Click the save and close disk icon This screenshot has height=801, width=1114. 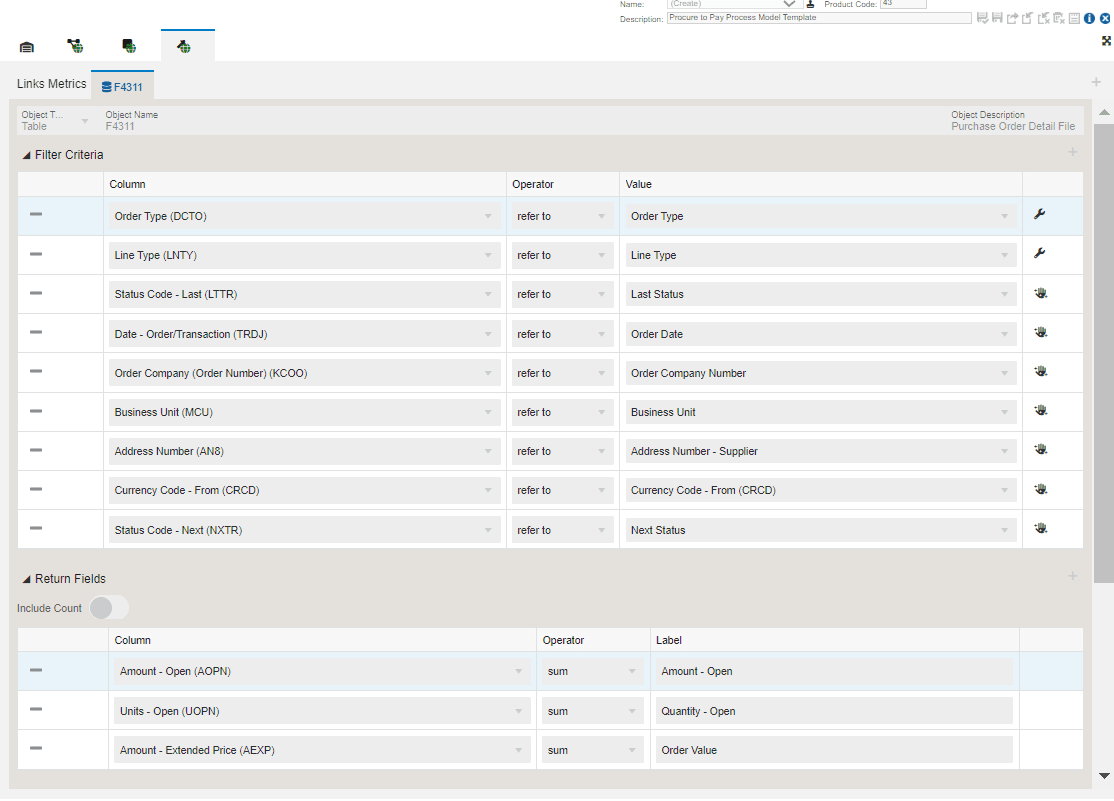click(982, 18)
